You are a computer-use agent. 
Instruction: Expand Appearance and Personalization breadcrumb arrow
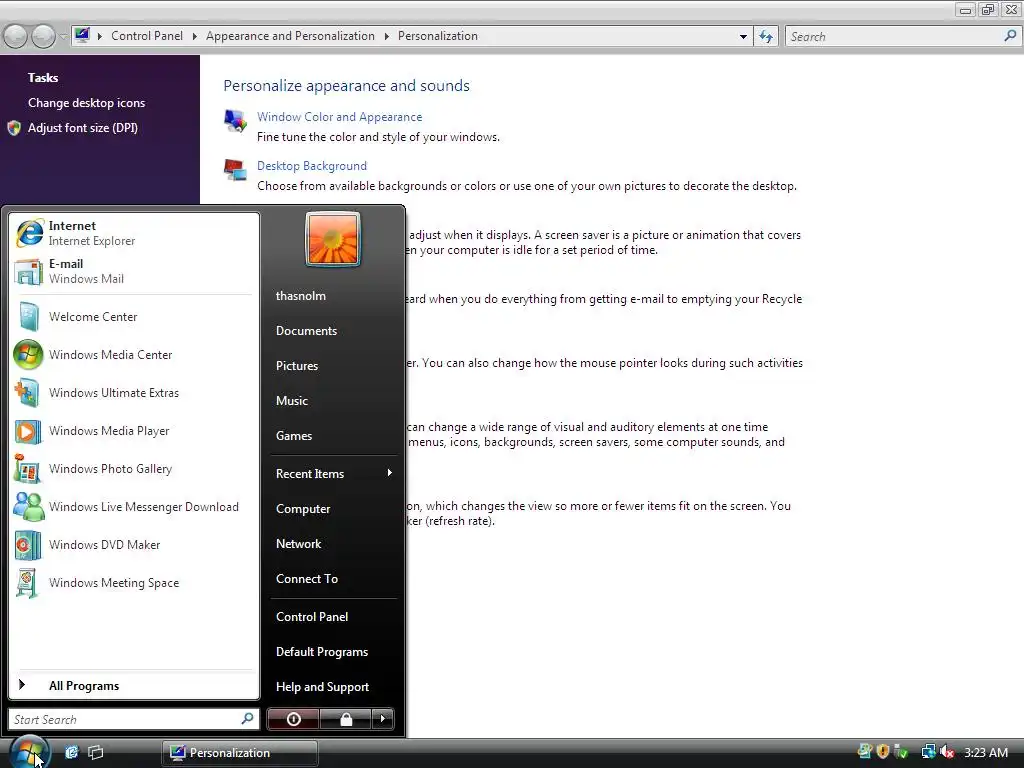coord(387,36)
